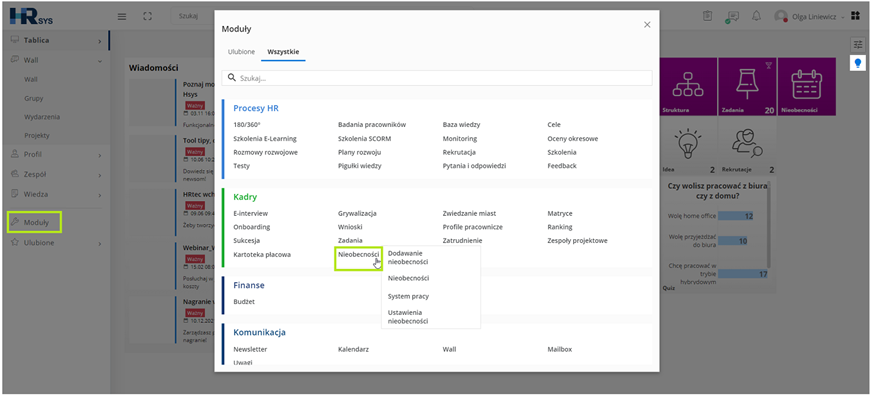Click the modules Szukaj search field
872x397 pixels.
[x=437, y=78]
